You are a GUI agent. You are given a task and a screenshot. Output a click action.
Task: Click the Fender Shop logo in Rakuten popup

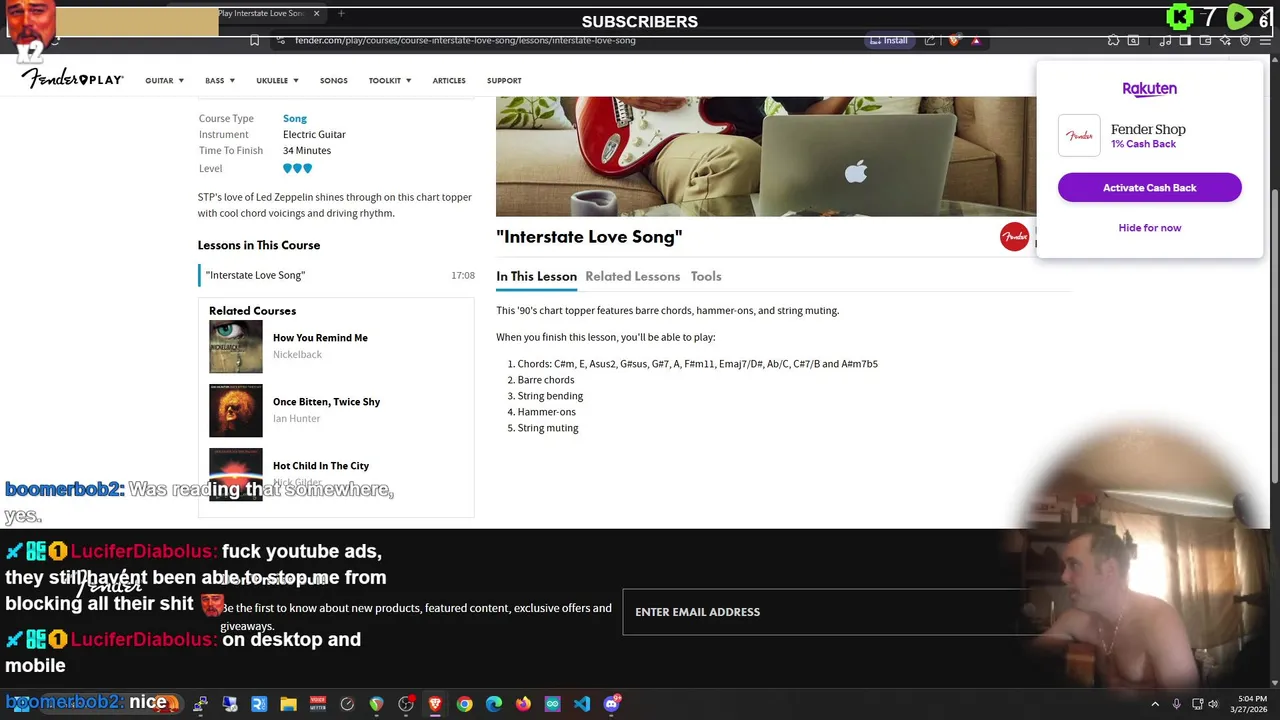[1079, 136]
